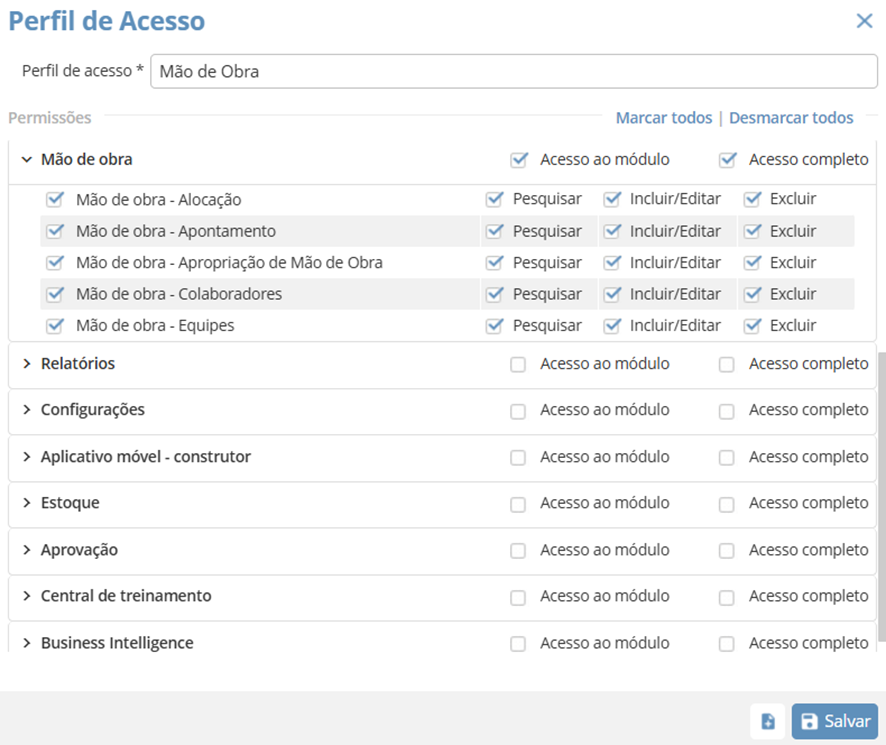Disable Acesso completo for Mão de obra

(x=727, y=159)
